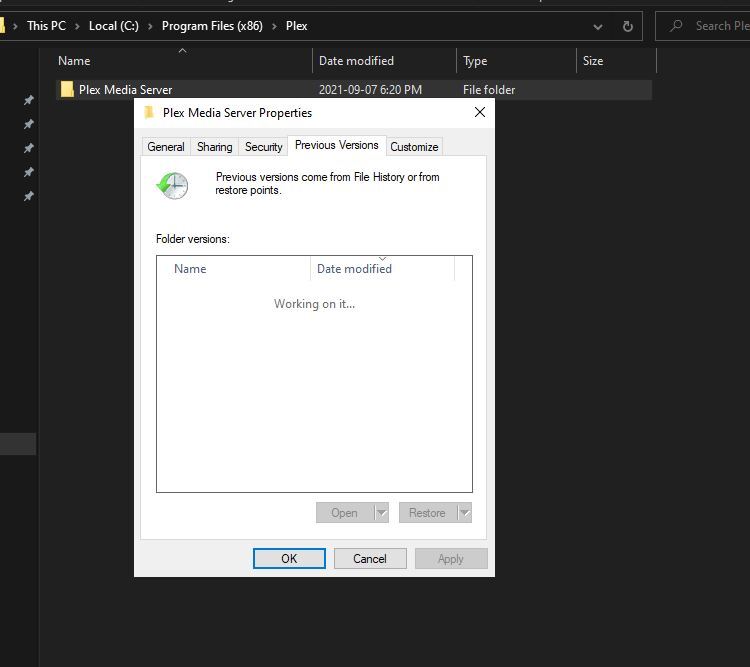Click the fourth pin icon in sidebar
Viewport: 750px width, 667px height.
(29, 172)
